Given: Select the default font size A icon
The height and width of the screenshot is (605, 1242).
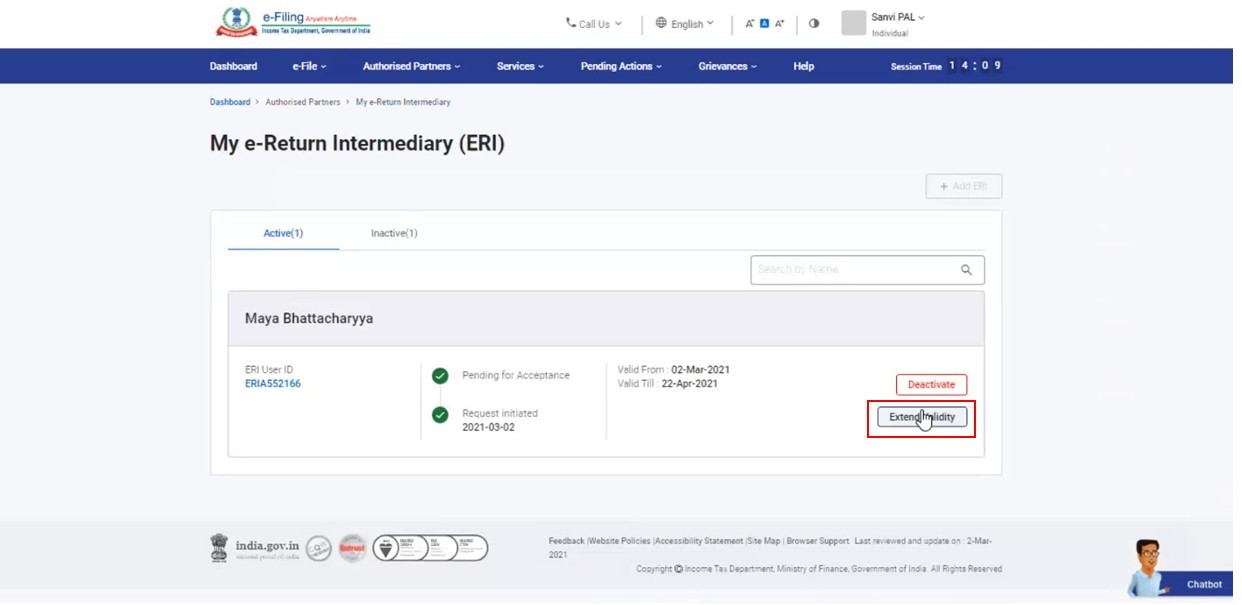Looking at the screenshot, I should (765, 24).
